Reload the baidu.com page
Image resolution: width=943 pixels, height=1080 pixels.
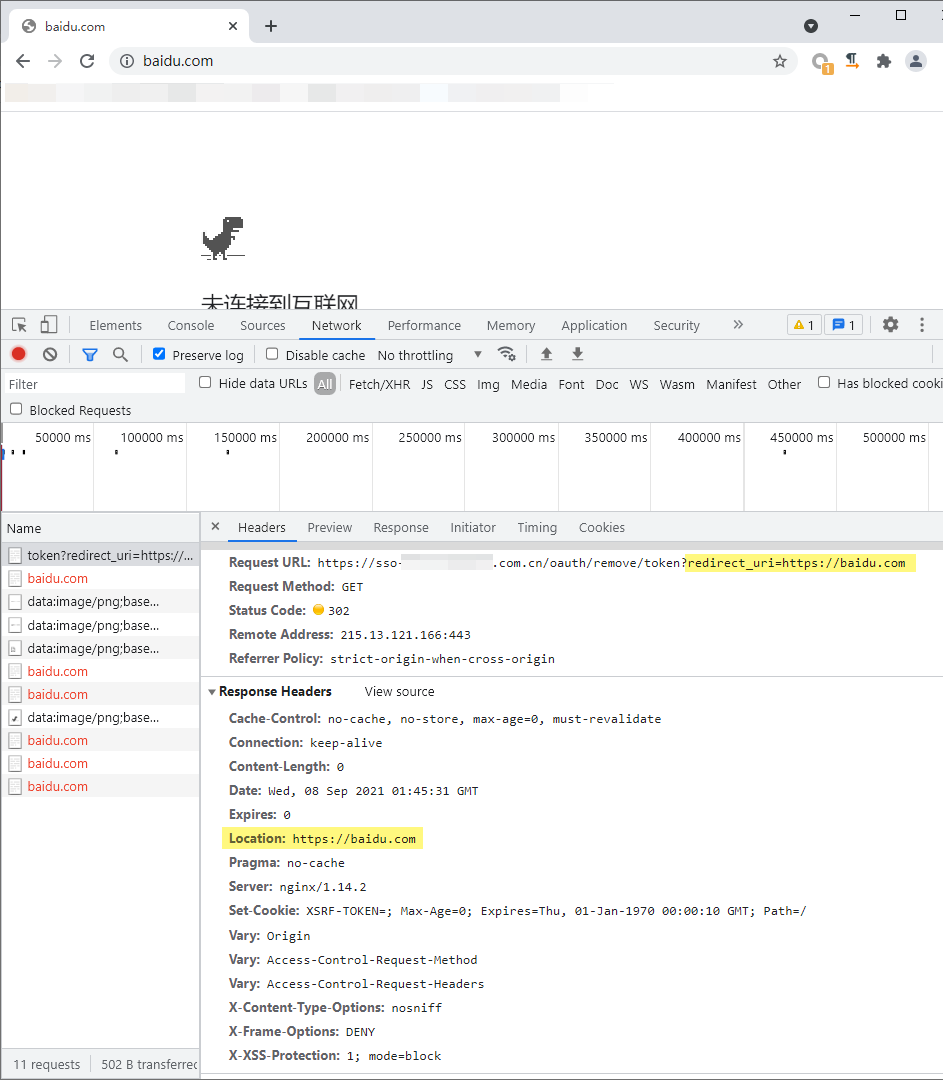coord(87,61)
